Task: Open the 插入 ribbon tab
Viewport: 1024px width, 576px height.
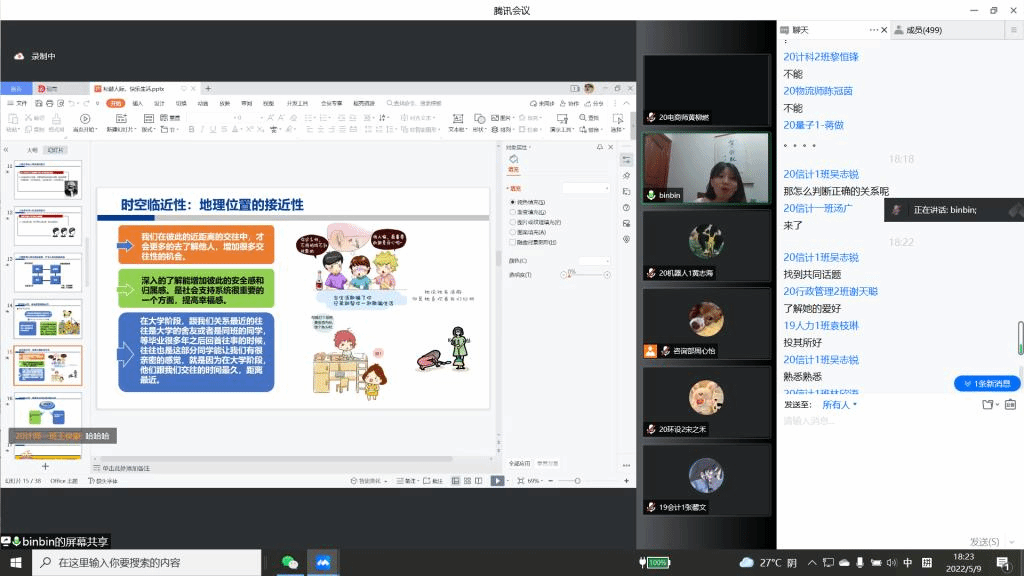Action: (x=137, y=103)
